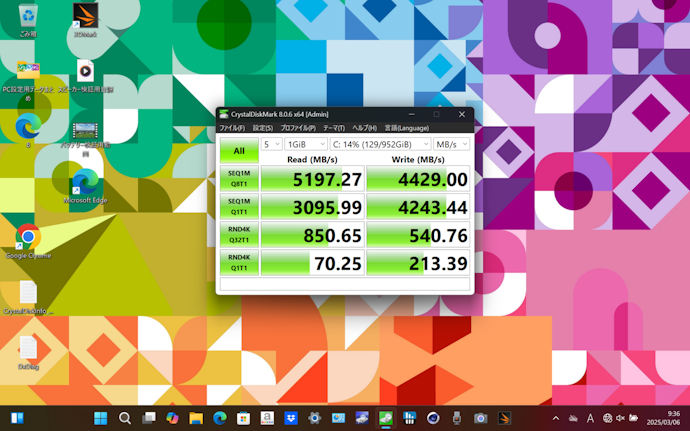Image resolution: width=690 pixels, height=431 pixels.
Task: Open the 3DMark desktop shortcut
Action: click(85, 20)
